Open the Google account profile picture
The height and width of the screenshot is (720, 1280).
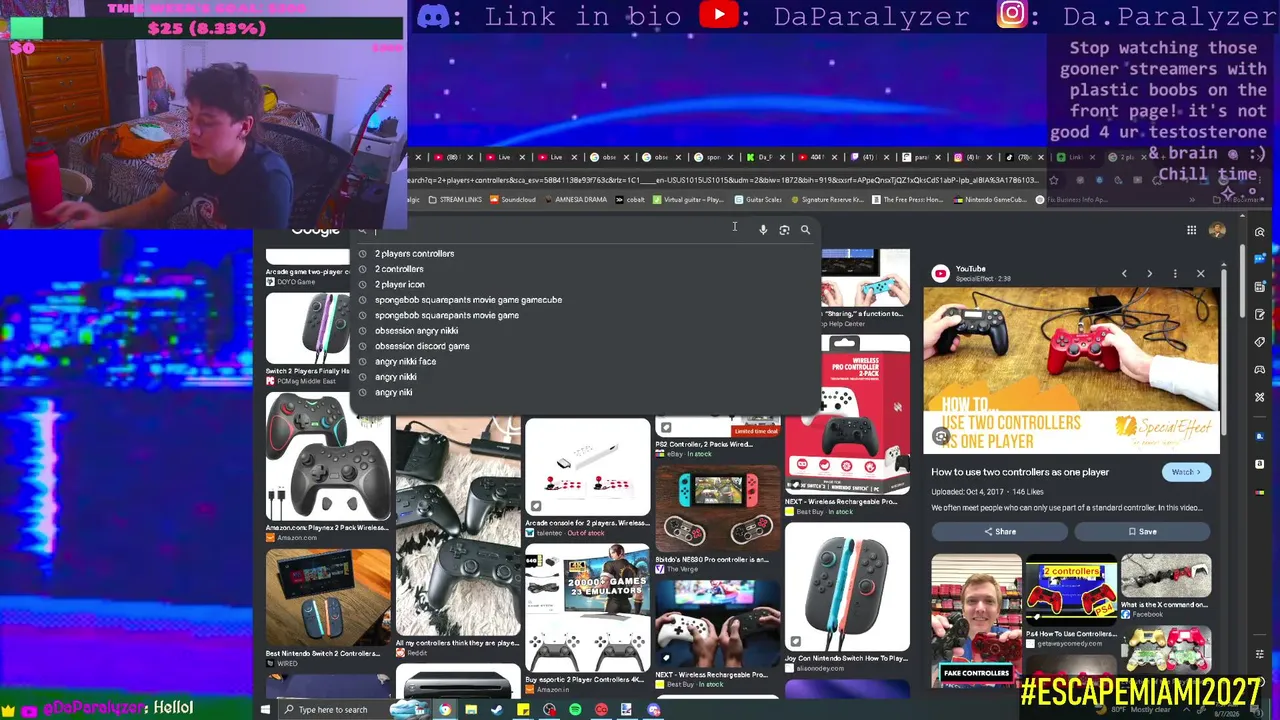[1217, 231]
